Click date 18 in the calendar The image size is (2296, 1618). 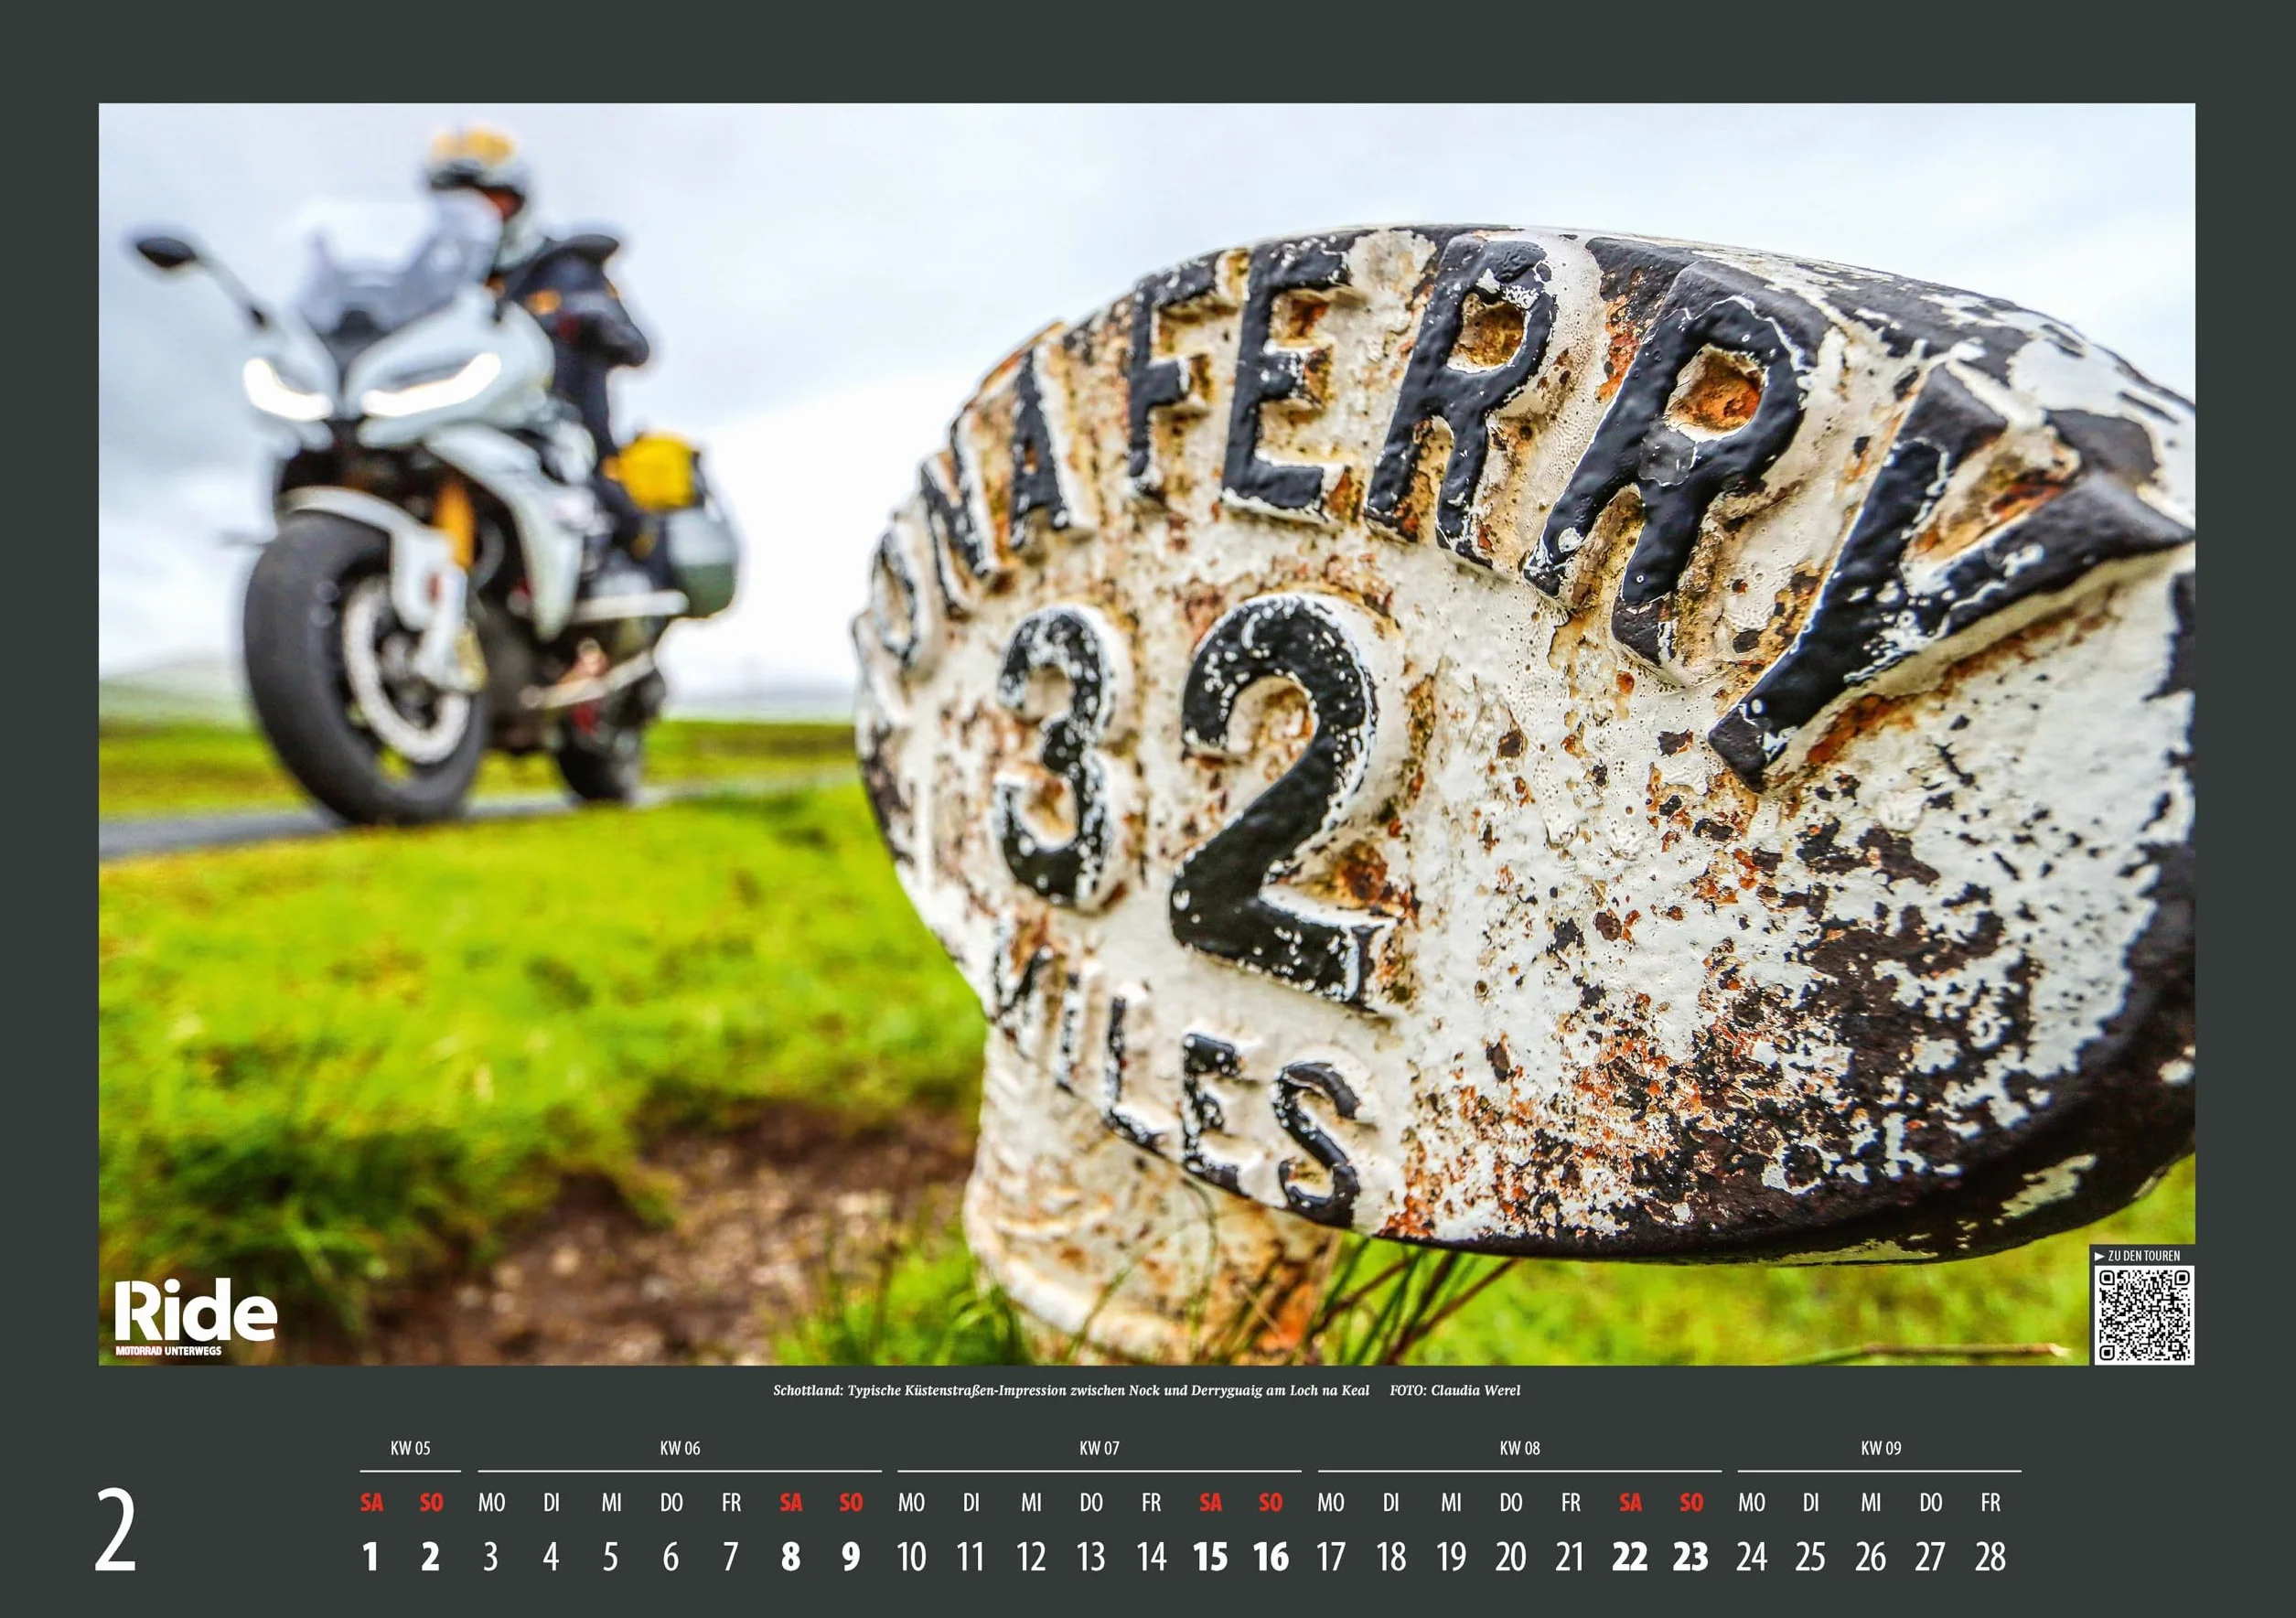coord(1391,1557)
